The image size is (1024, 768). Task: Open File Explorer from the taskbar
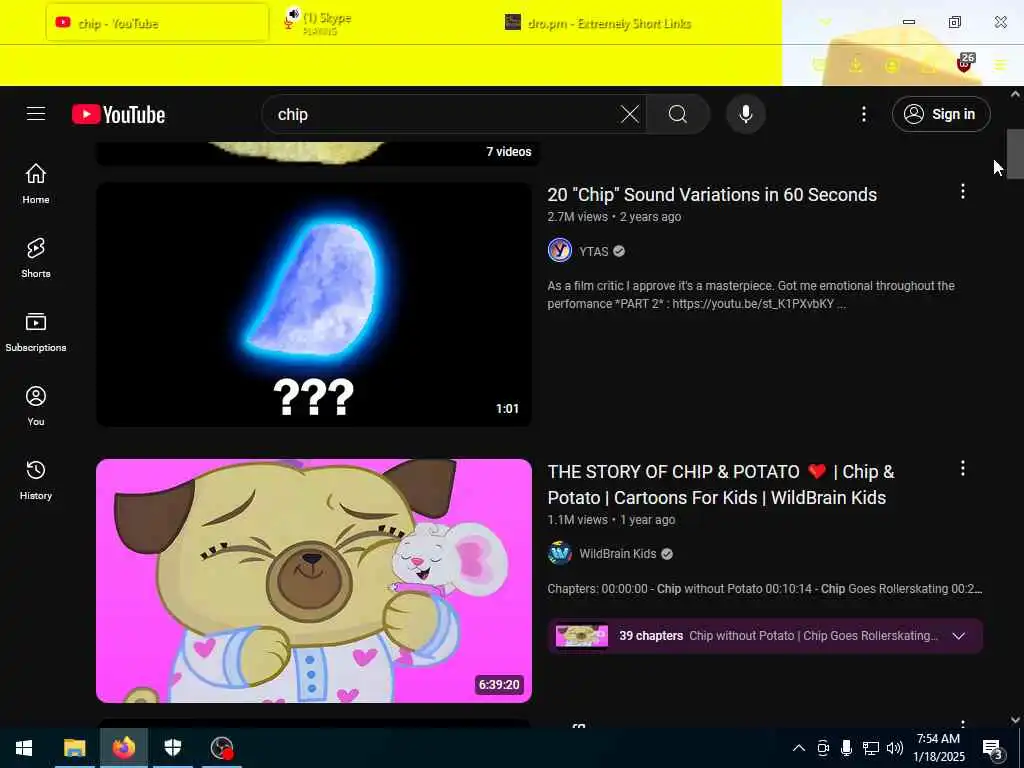tap(74, 748)
